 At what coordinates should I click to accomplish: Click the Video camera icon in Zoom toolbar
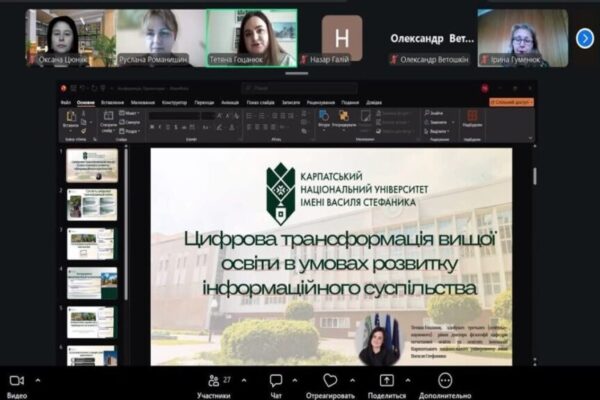(x=16, y=381)
